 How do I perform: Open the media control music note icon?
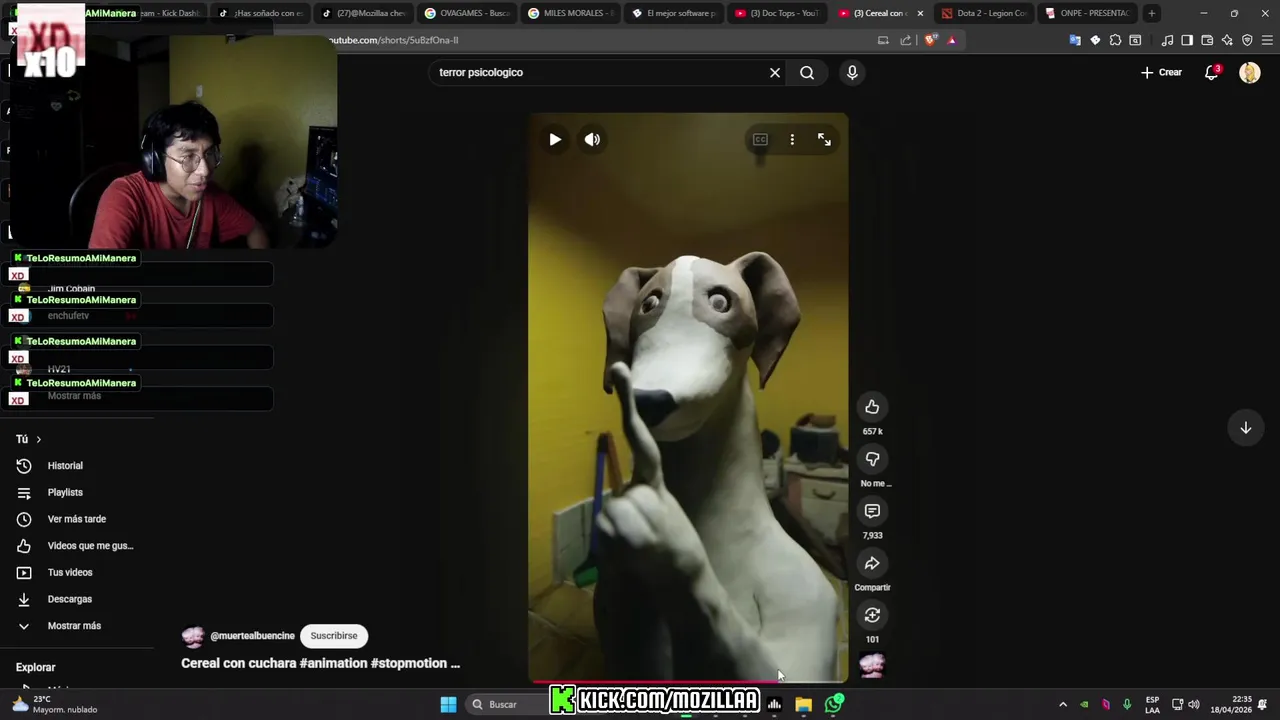(x=1167, y=40)
